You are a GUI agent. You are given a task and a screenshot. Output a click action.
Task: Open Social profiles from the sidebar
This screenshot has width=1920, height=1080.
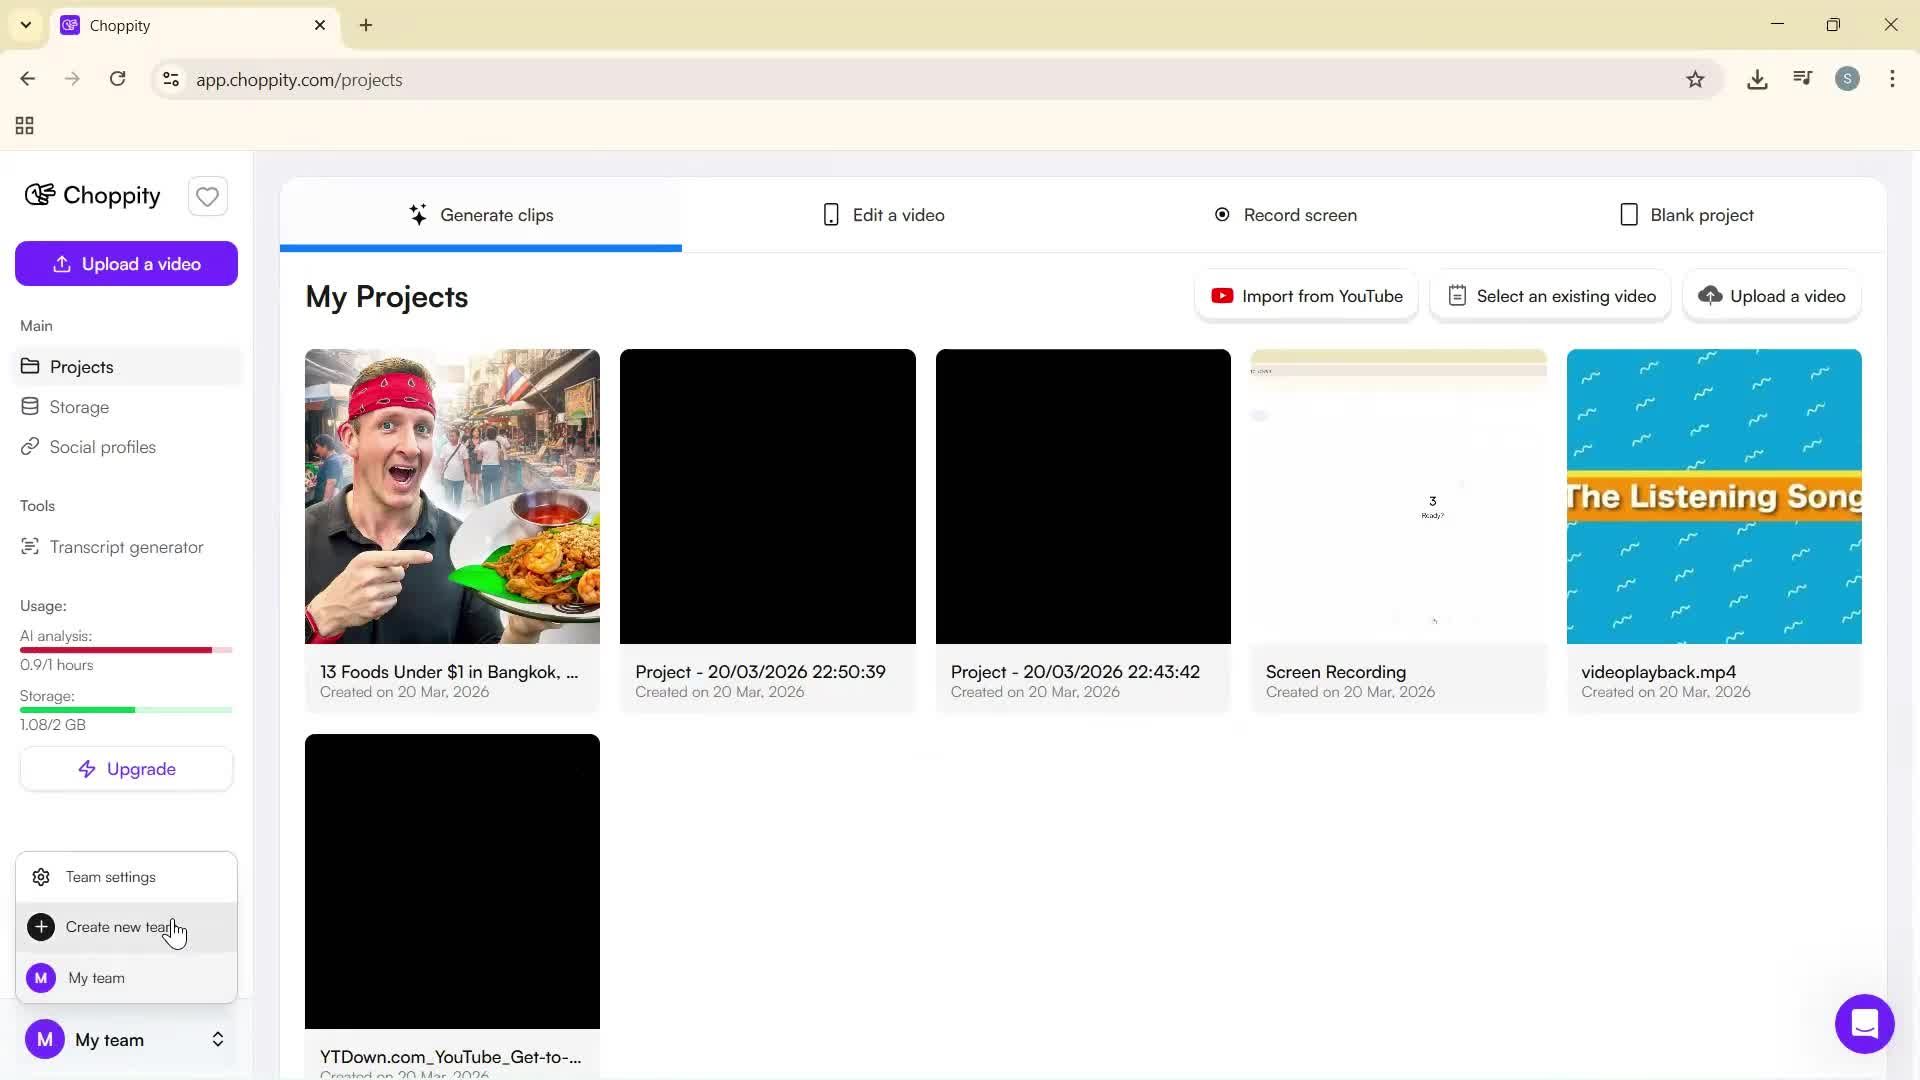102,447
